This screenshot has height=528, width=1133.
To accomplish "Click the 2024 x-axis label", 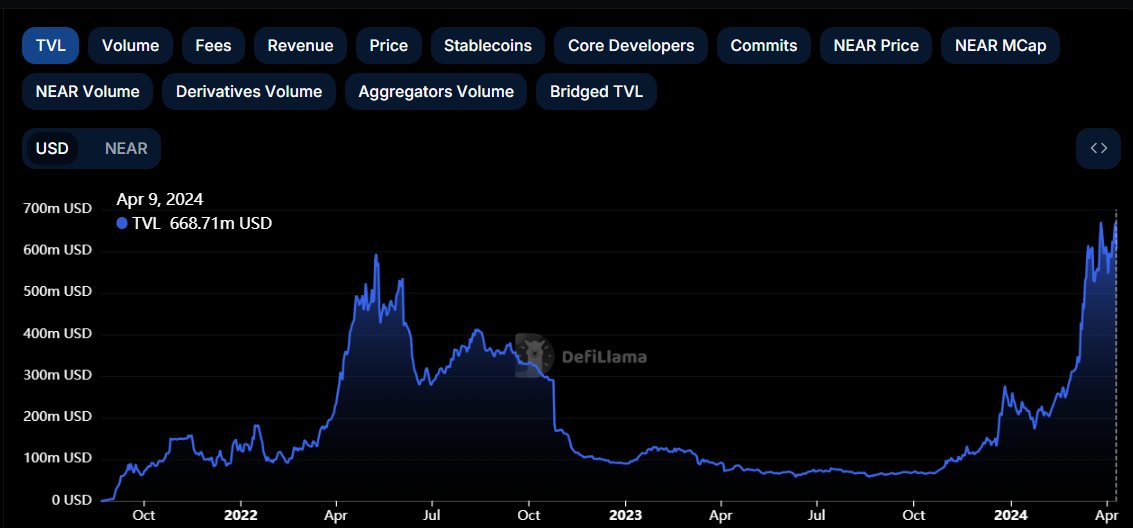I will (1011, 516).
